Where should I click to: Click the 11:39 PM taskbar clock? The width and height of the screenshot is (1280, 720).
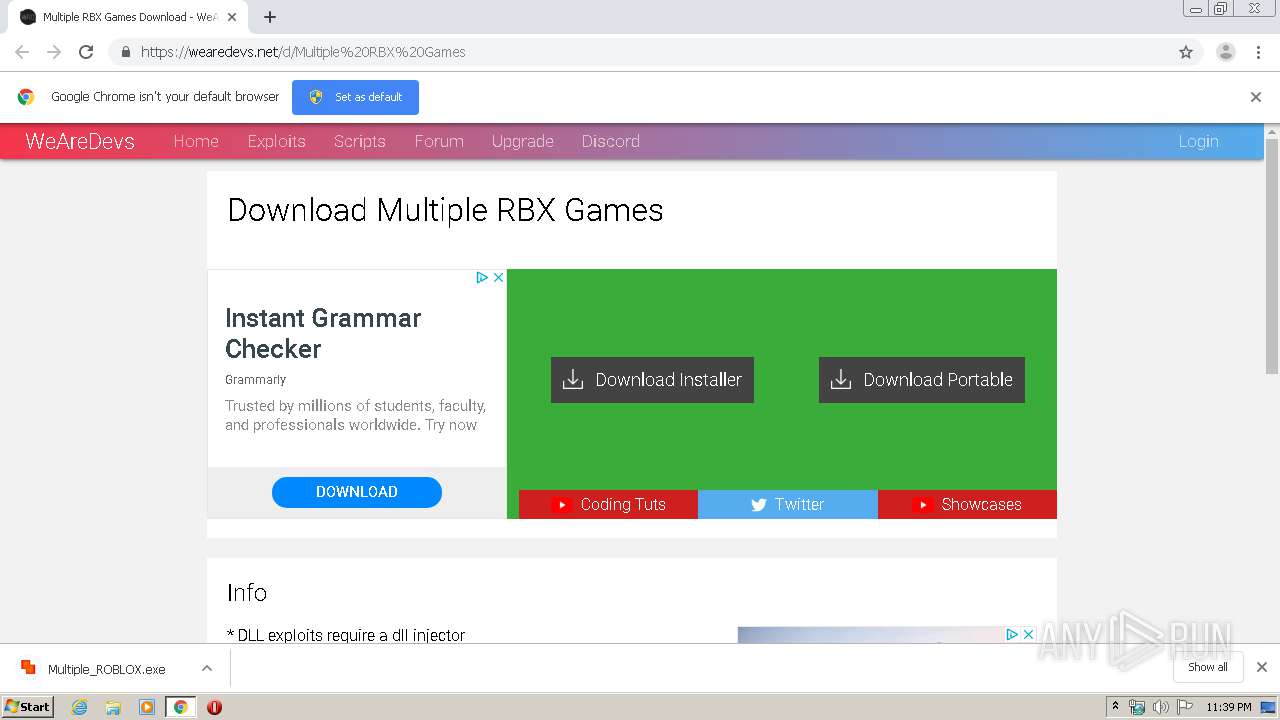(x=1229, y=707)
